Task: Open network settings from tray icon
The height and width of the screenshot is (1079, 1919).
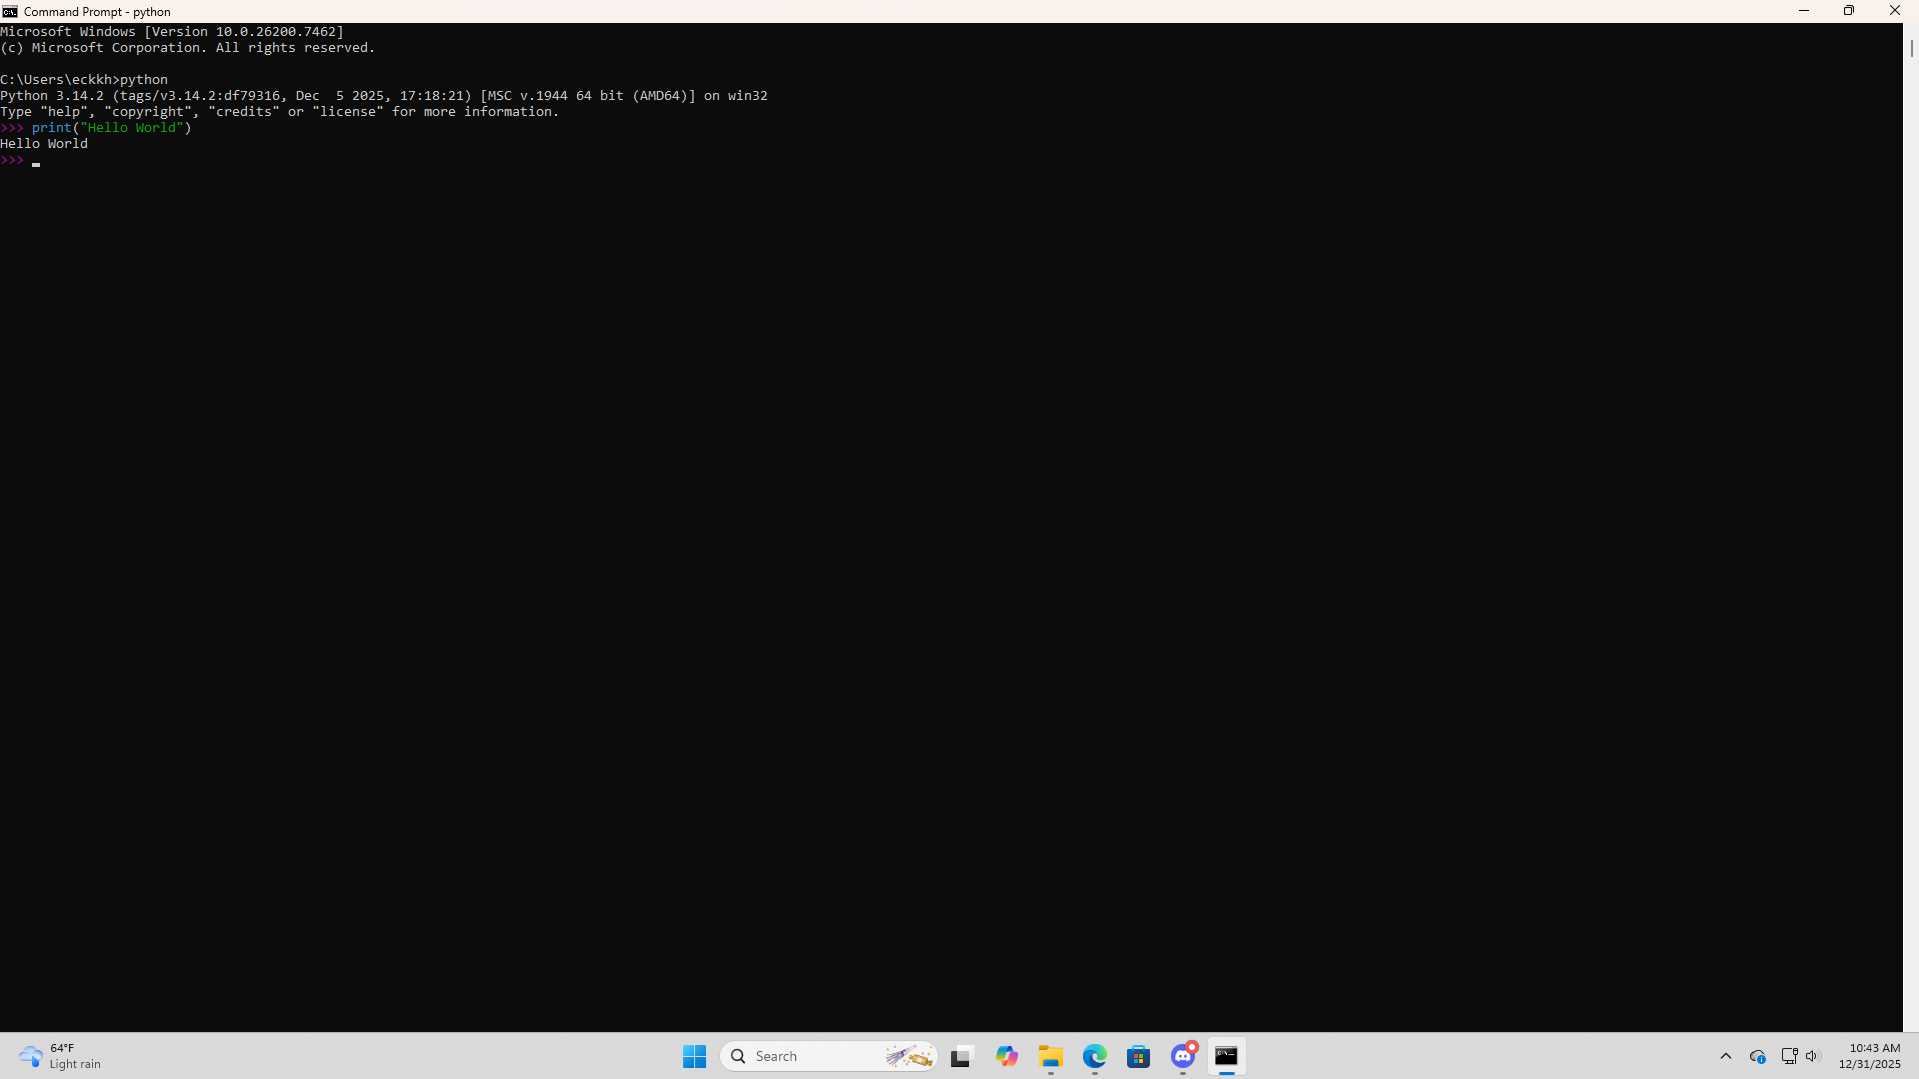Action: [1789, 1056]
